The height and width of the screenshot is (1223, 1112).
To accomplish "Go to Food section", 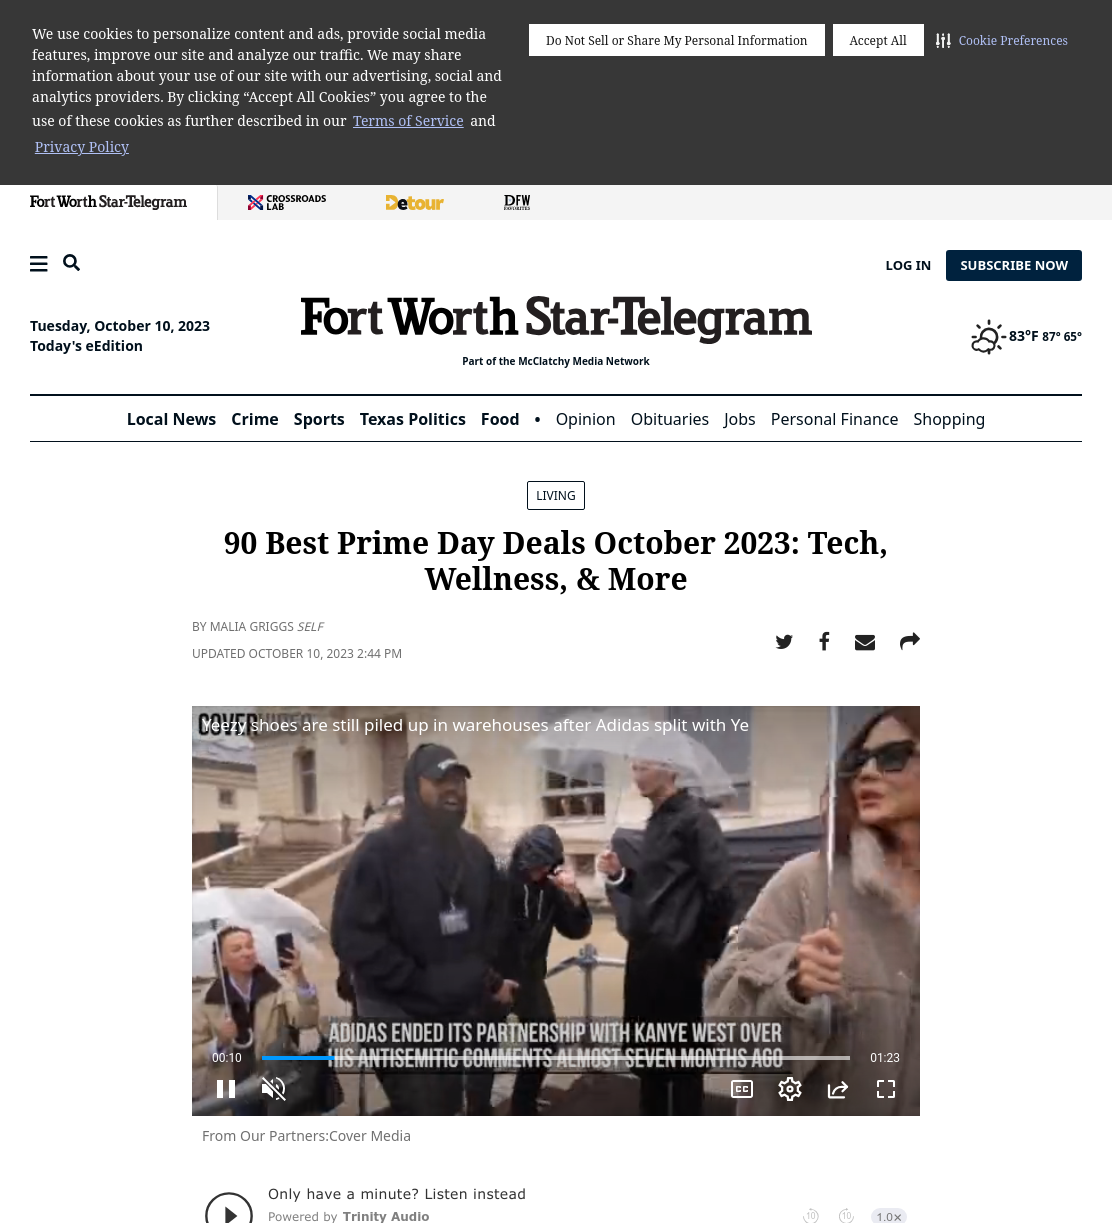I will tap(500, 419).
